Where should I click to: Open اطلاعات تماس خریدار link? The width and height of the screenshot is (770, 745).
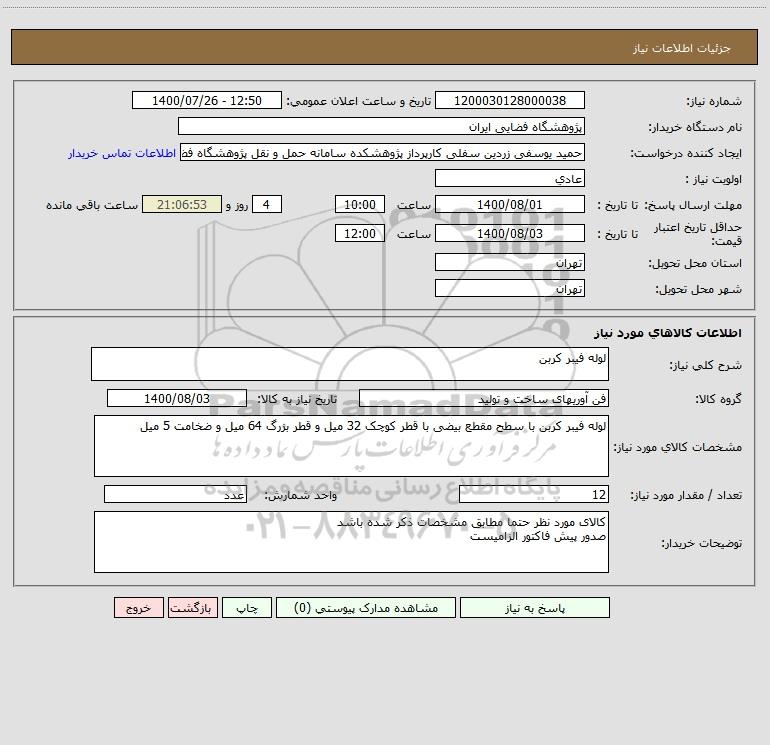click(x=122, y=153)
